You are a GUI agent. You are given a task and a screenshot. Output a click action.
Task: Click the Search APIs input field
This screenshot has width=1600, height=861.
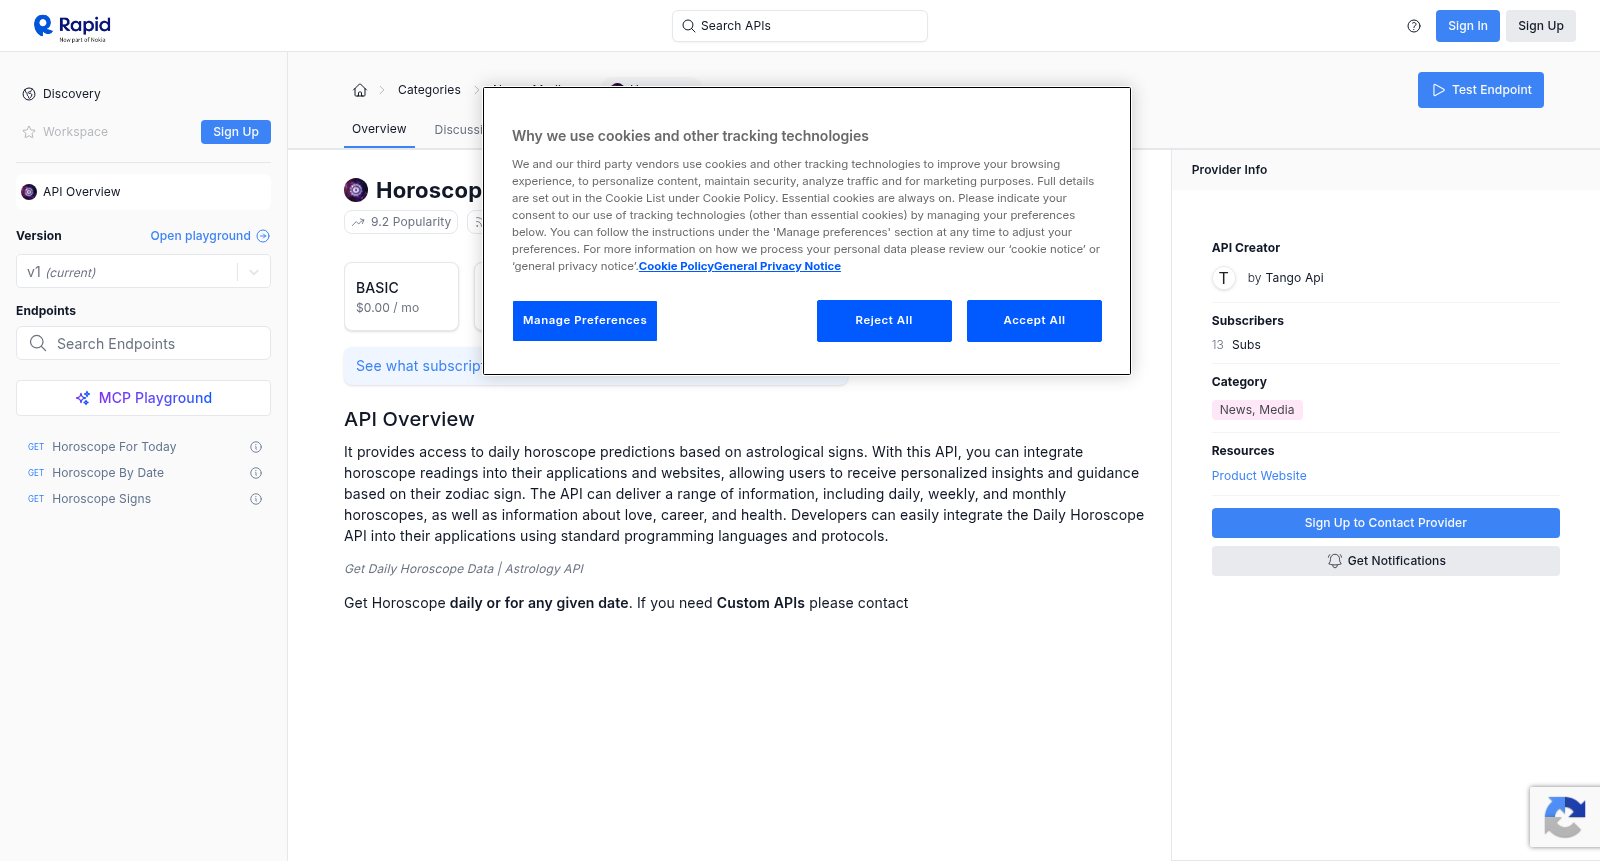click(x=800, y=26)
